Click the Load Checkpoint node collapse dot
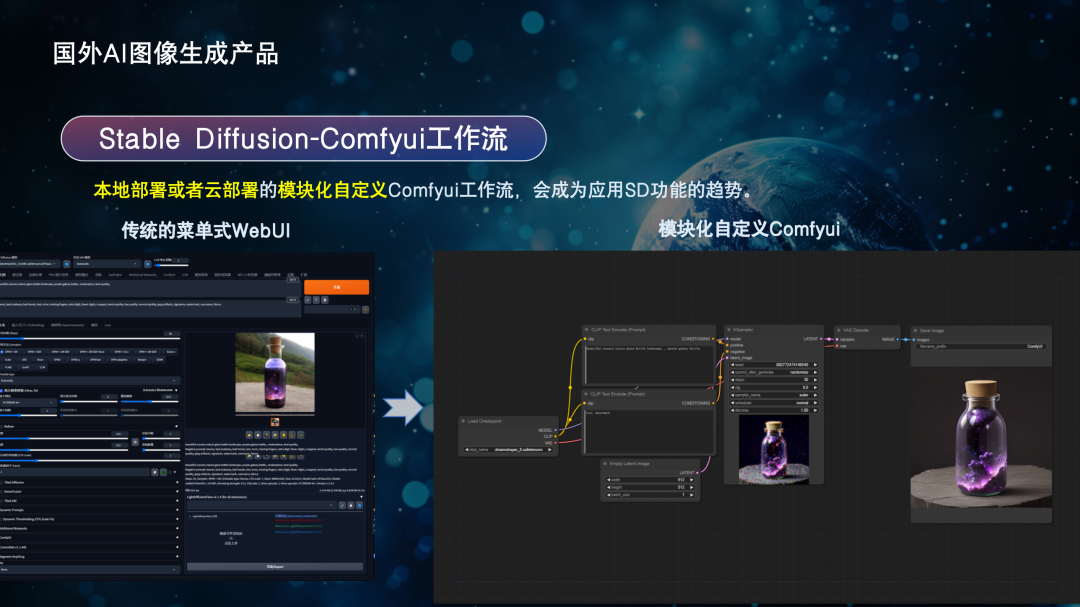 pyautogui.click(x=463, y=421)
